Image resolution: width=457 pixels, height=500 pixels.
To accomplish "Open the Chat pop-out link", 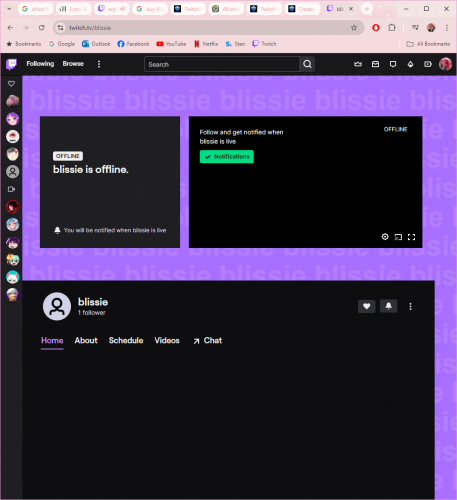I will [x=208, y=340].
